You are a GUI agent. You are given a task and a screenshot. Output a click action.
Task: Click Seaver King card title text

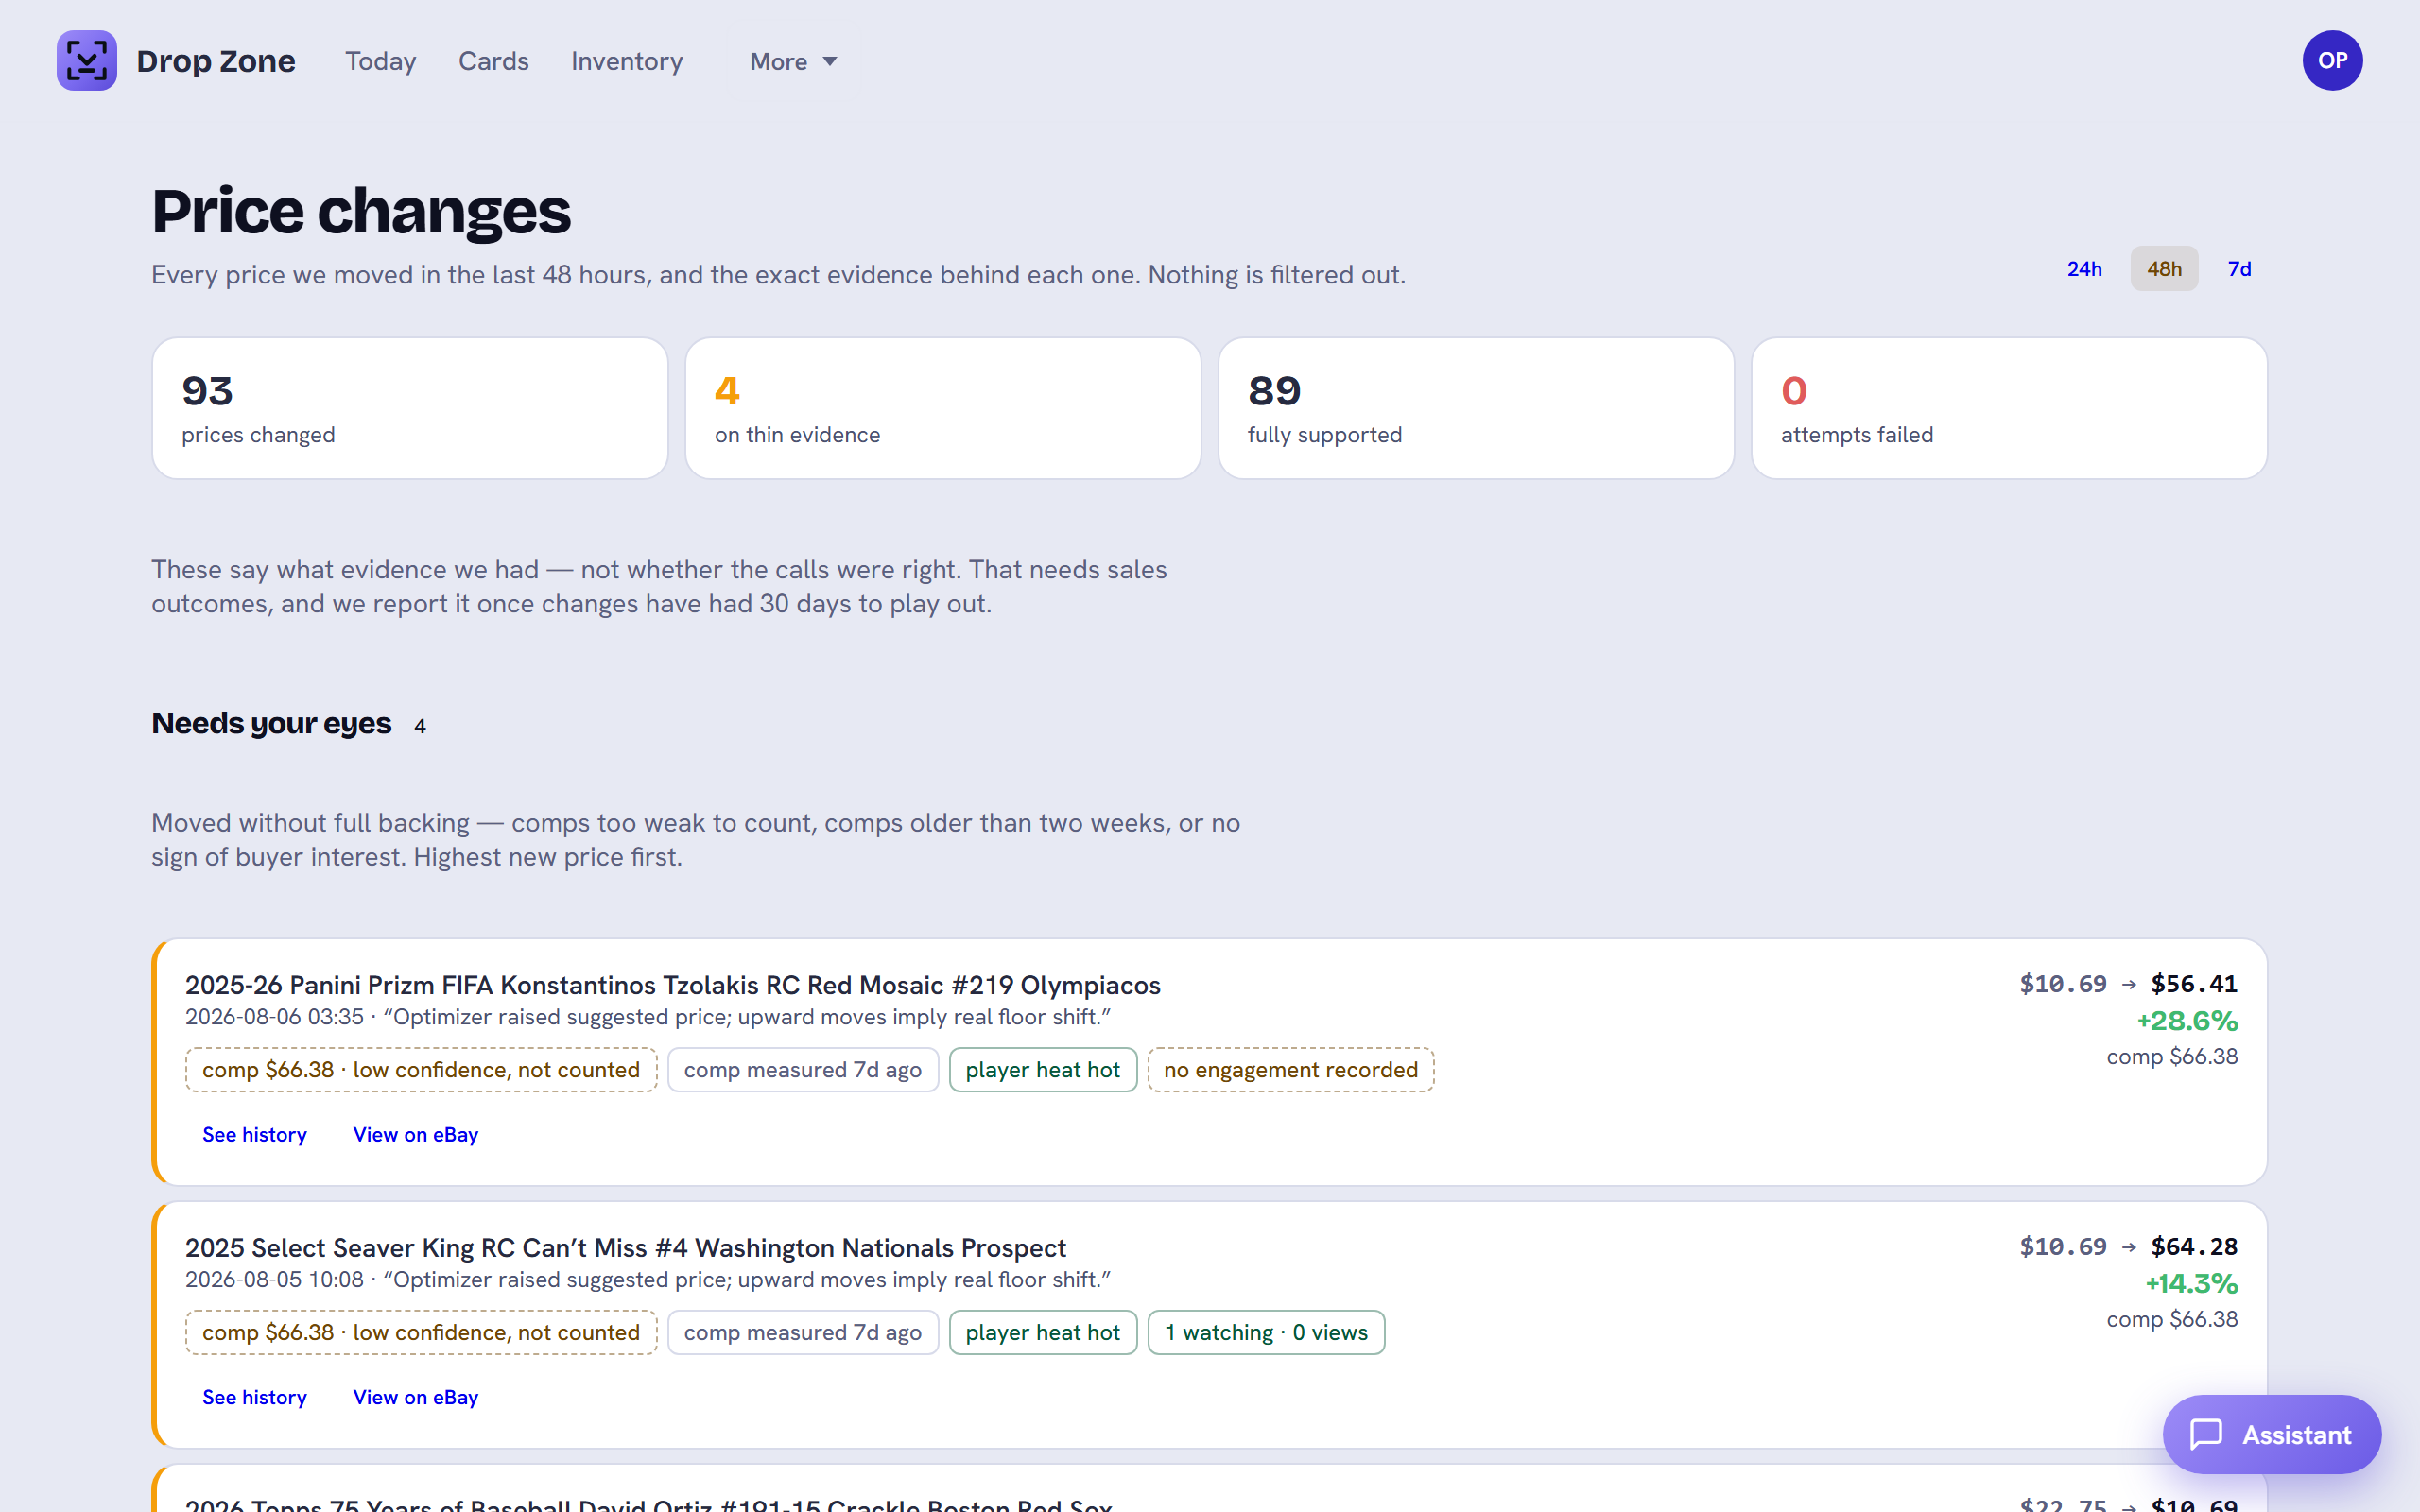pos(625,1248)
